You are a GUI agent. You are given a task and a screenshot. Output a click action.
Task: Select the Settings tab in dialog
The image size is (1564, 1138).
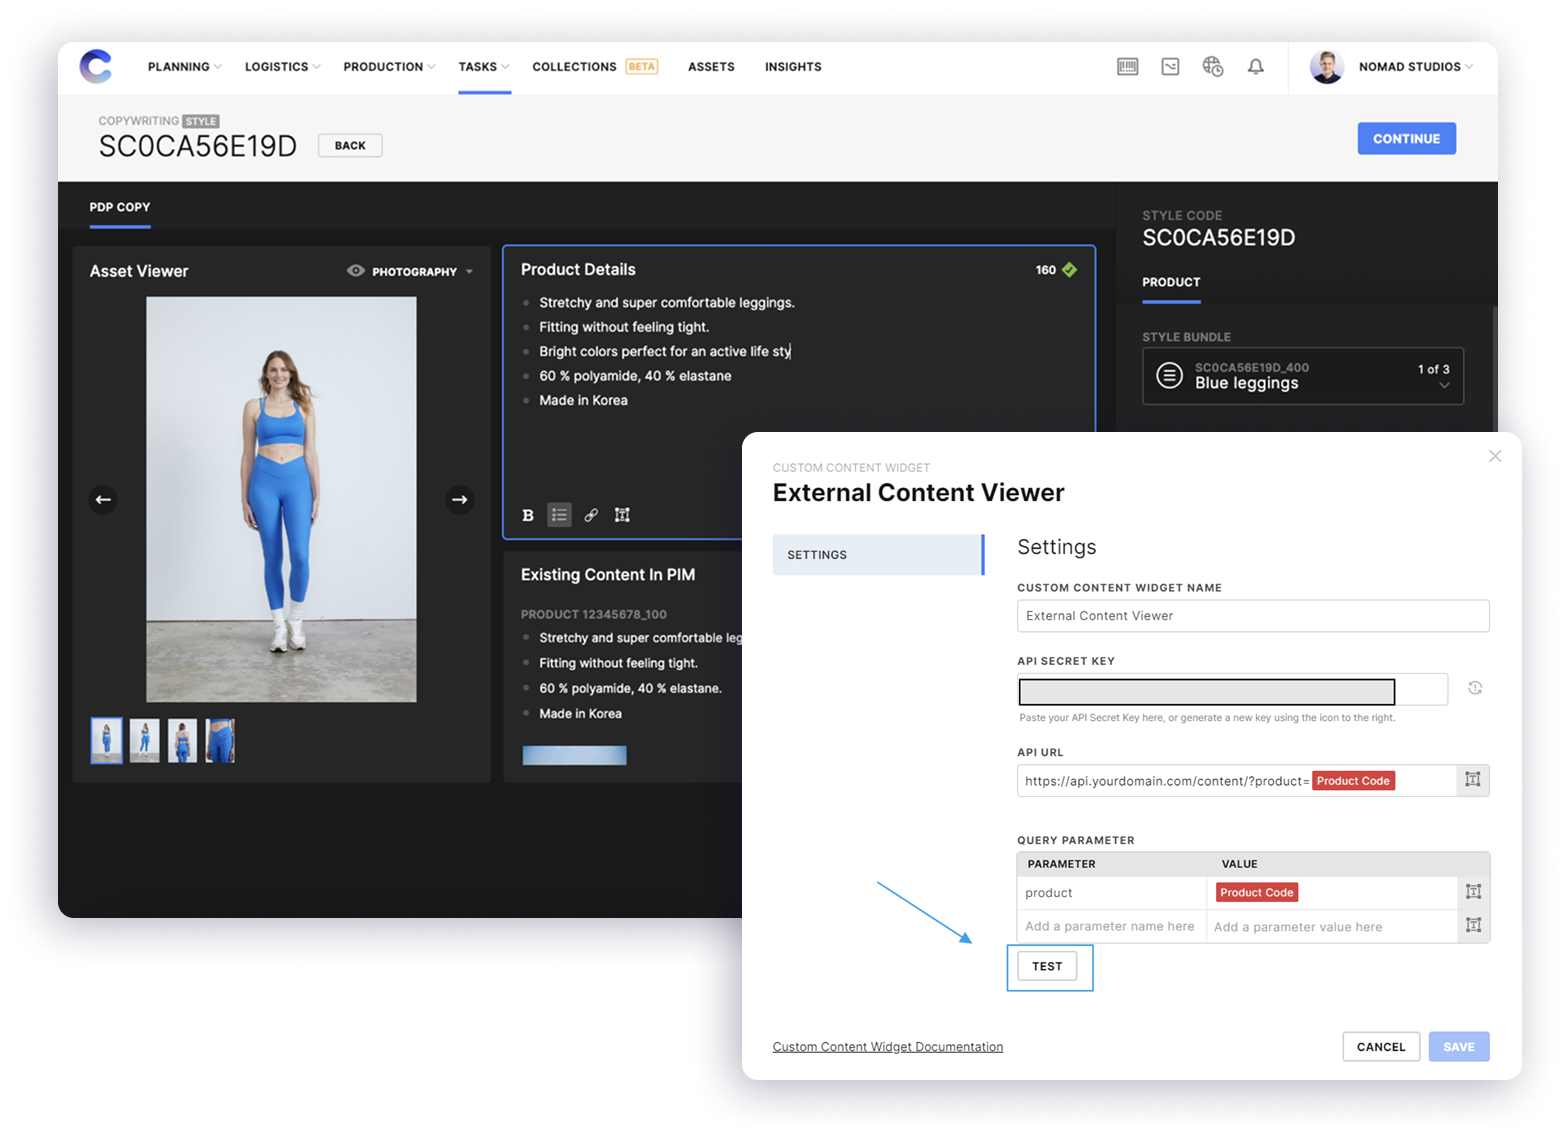coord(878,555)
